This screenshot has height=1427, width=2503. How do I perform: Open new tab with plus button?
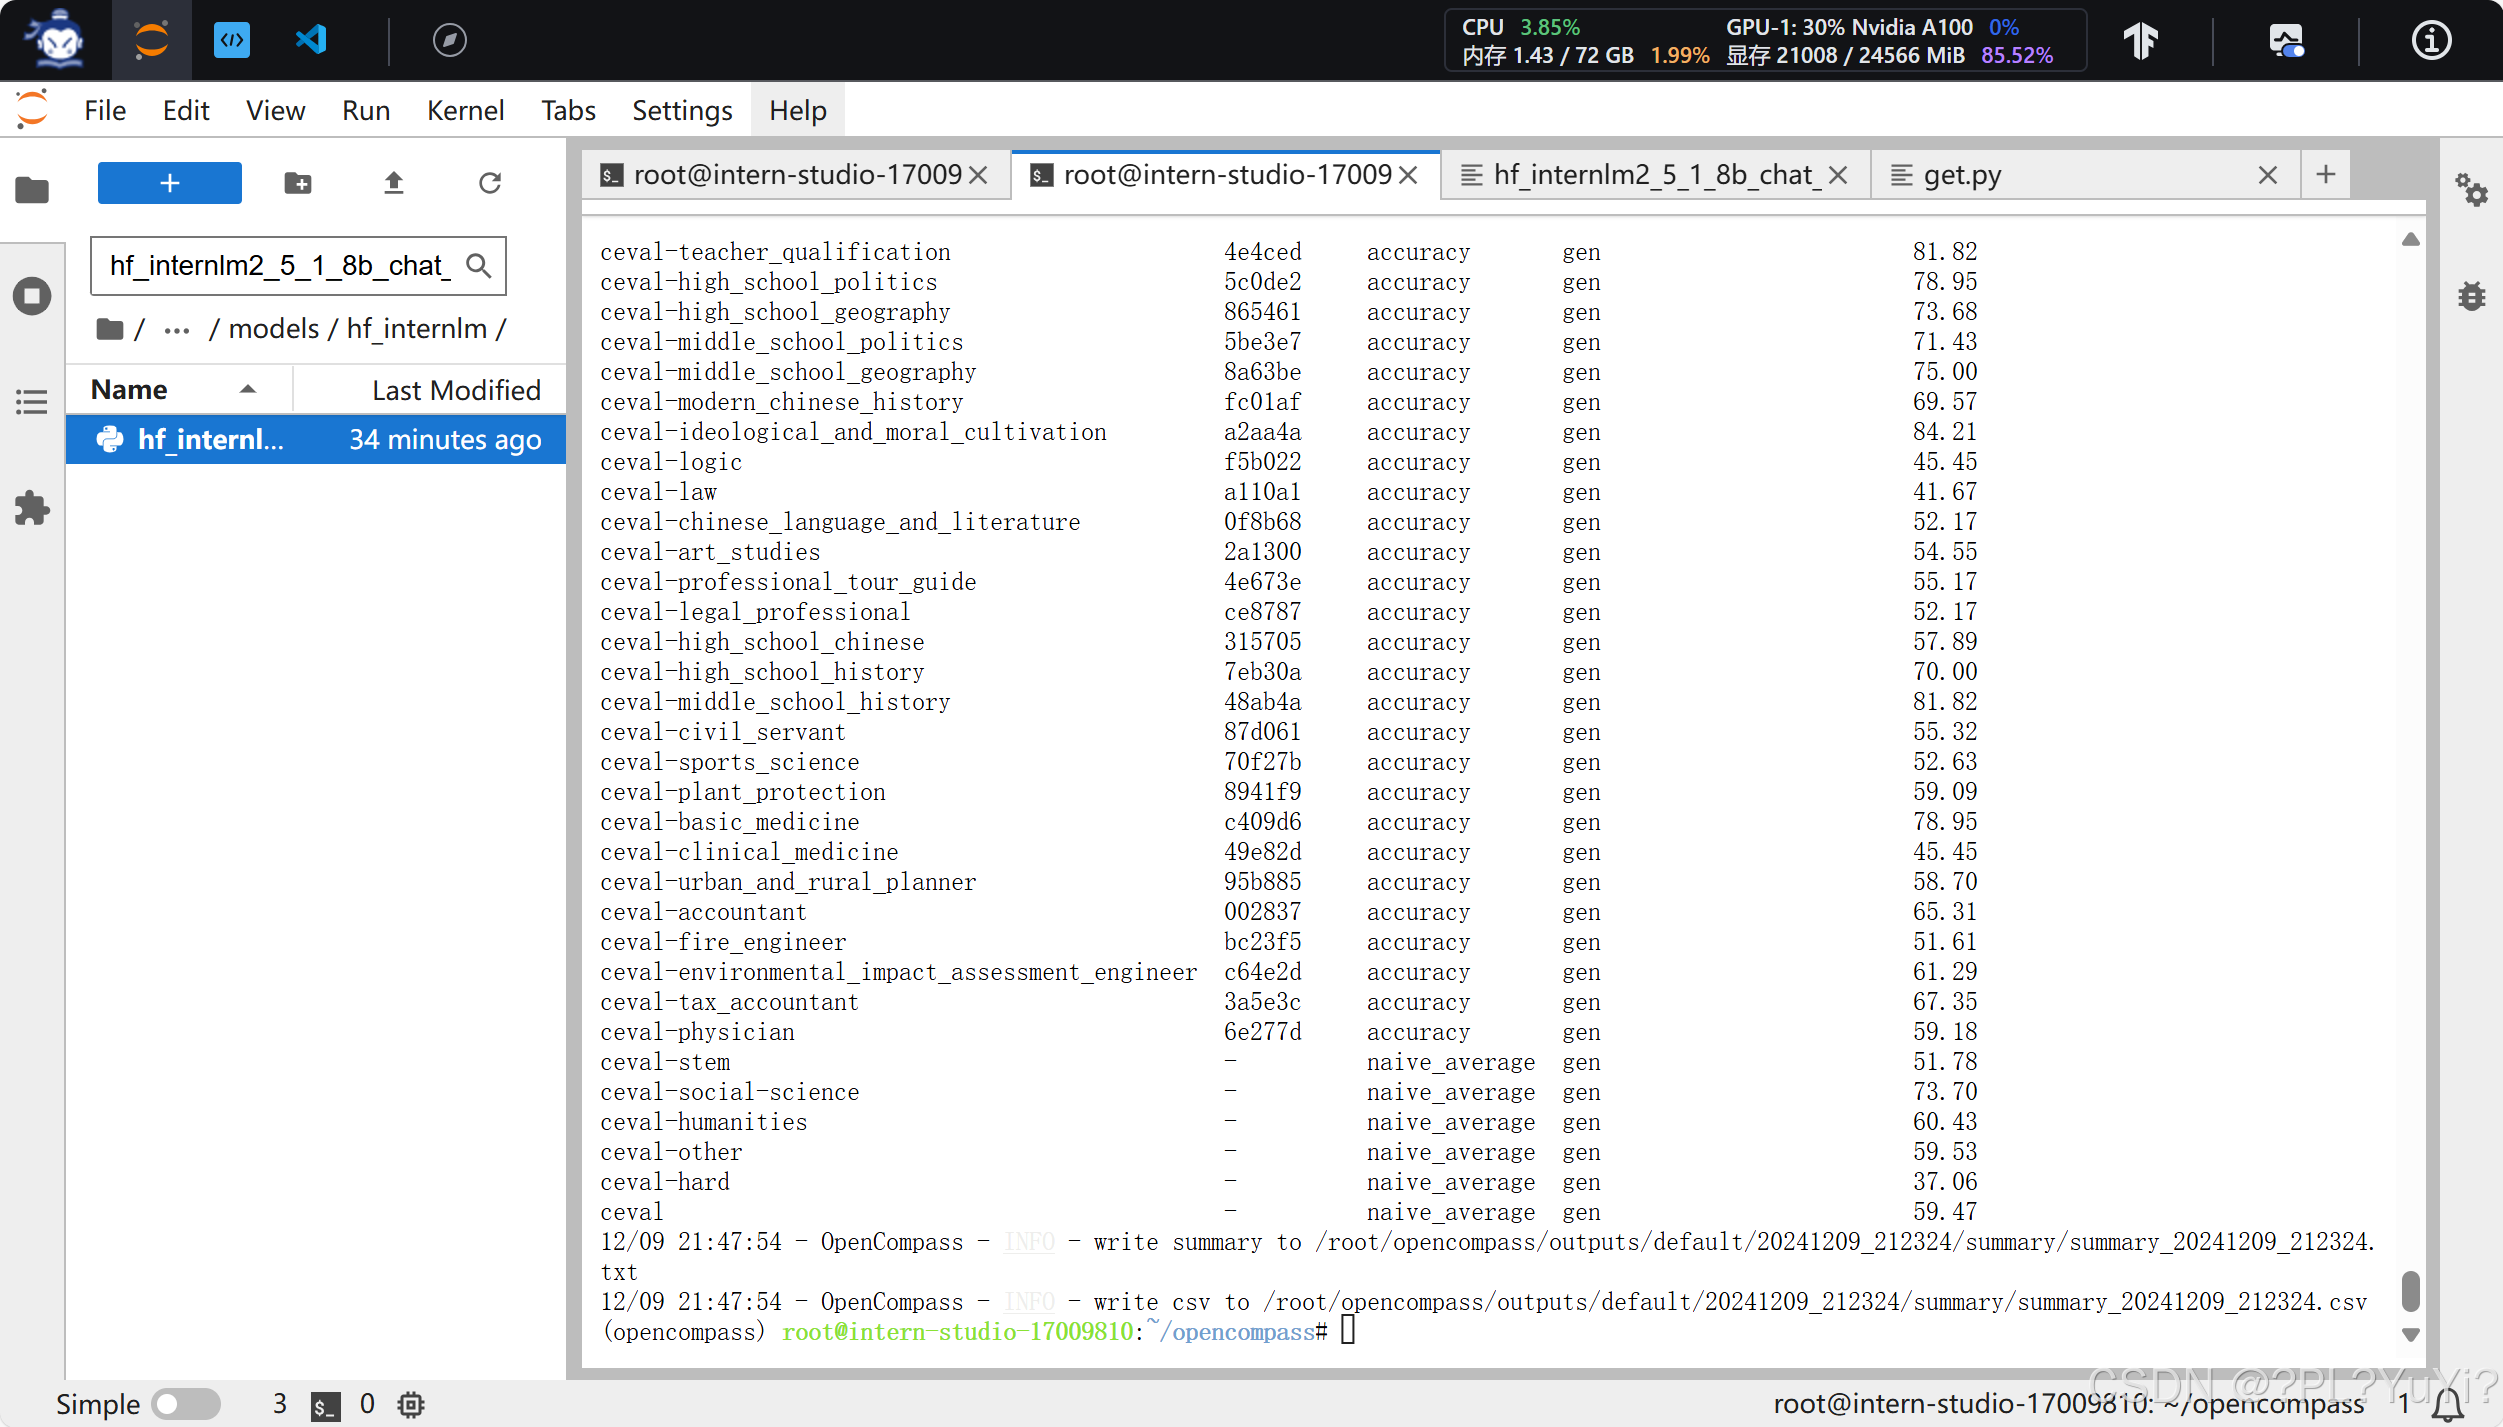point(2325,175)
